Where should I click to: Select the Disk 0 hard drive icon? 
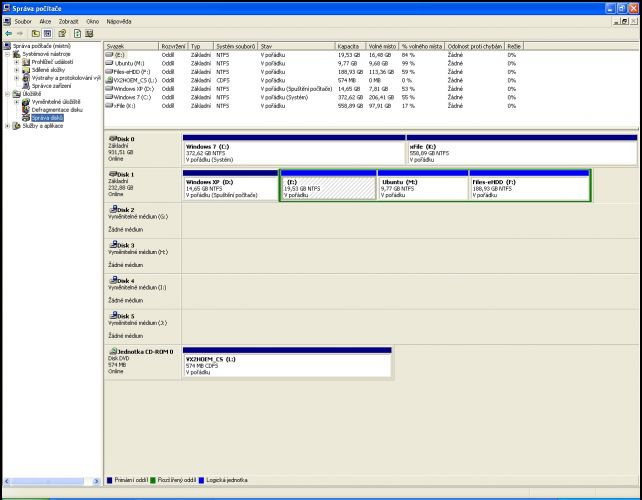pyautogui.click(x=113, y=138)
